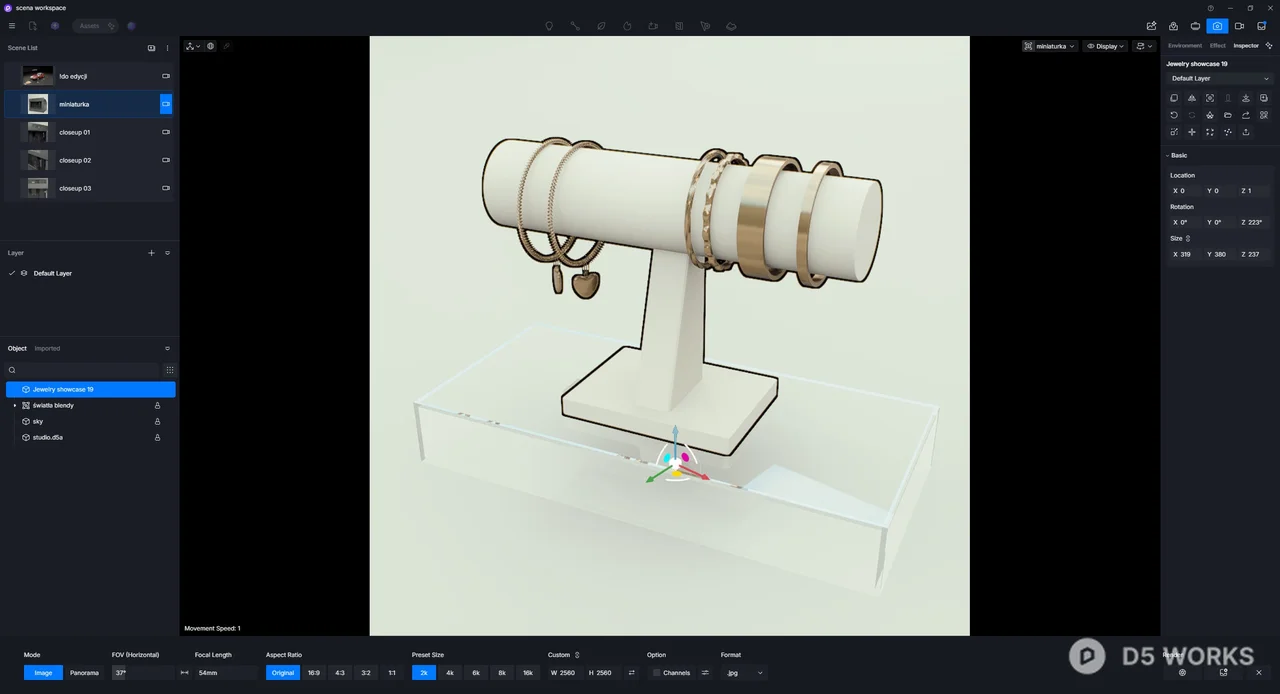This screenshot has height=694, width=1280.
Task: Click the Rotation Z value field
Action: (1254, 223)
